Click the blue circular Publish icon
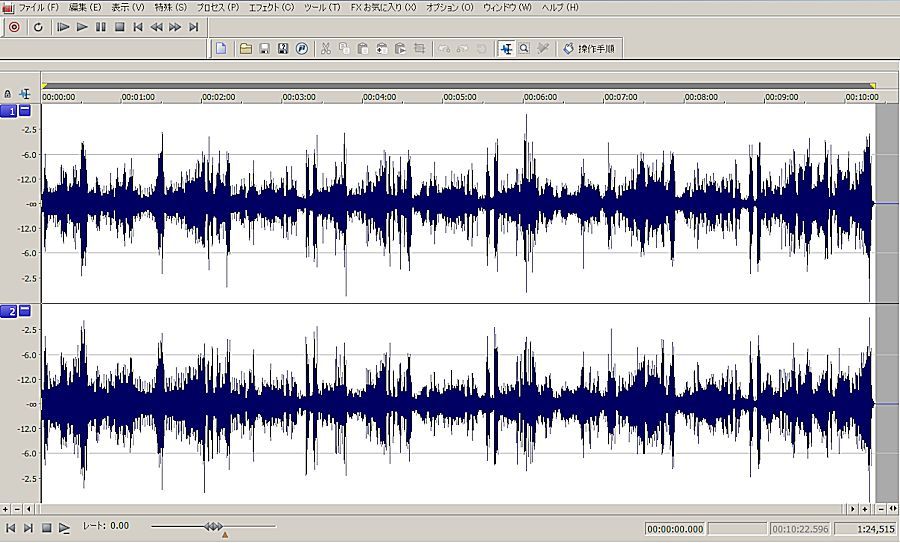 (x=302, y=49)
